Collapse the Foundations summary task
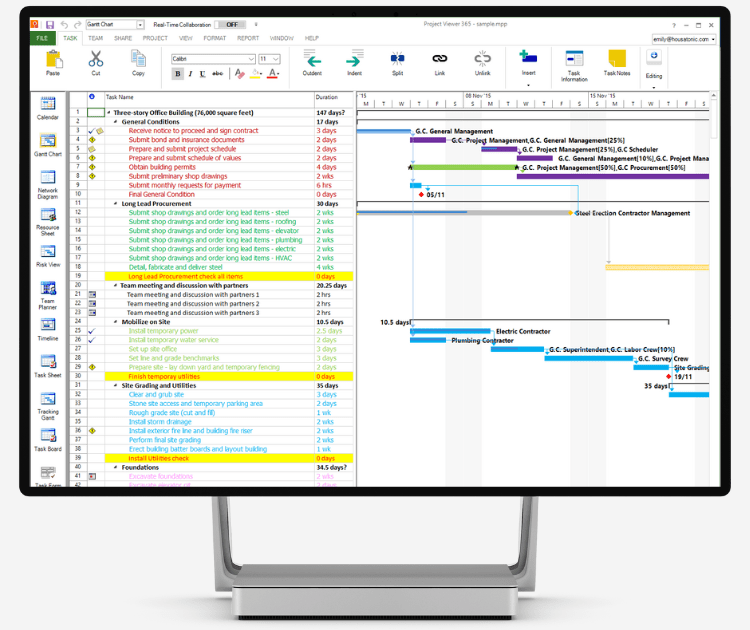Viewport: 750px width, 630px height. click(x=115, y=467)
